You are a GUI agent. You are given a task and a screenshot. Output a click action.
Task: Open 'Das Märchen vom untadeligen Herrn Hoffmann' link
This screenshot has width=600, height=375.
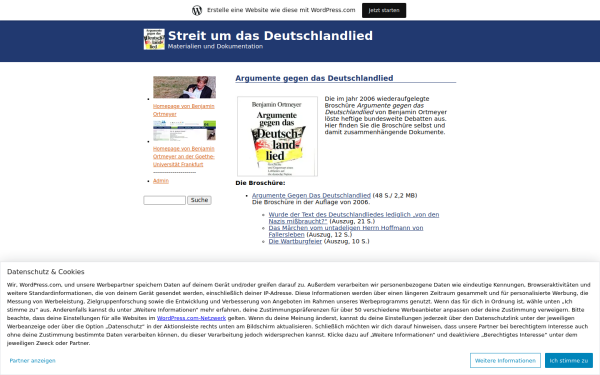[346, 231]
